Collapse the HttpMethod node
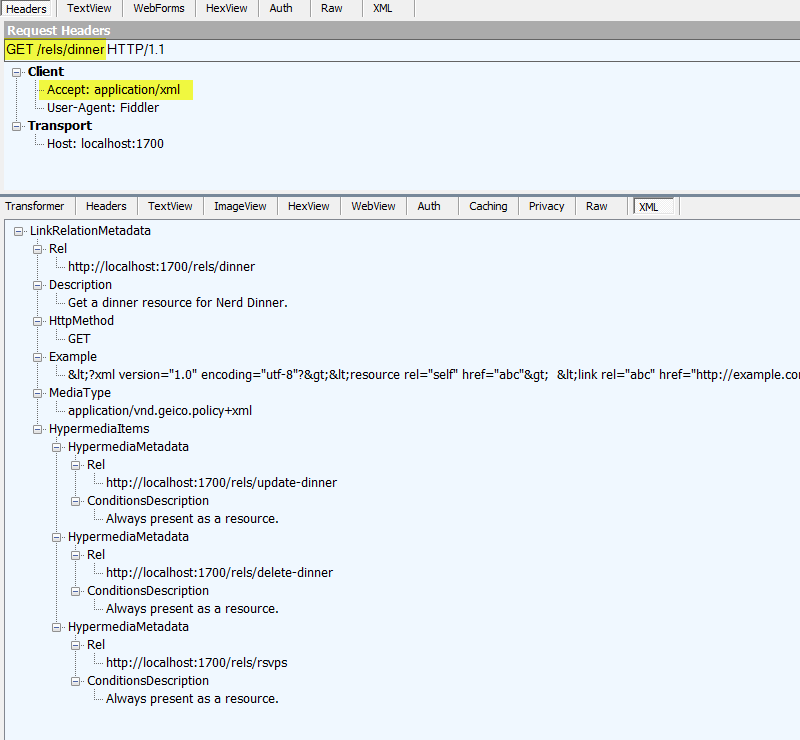The width and height of the screenshot is (800, 740). click(x=38, y=322)
